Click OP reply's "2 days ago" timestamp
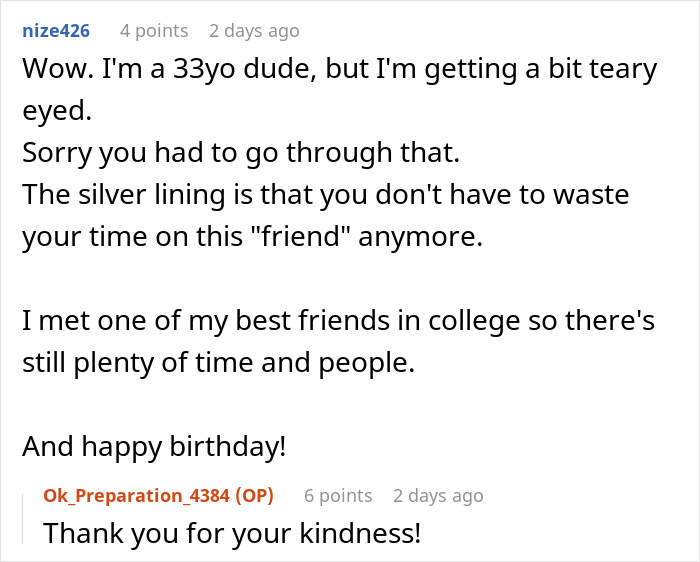Image resolution: width=700 pixels, height=562 pixels. click(438, 496)
